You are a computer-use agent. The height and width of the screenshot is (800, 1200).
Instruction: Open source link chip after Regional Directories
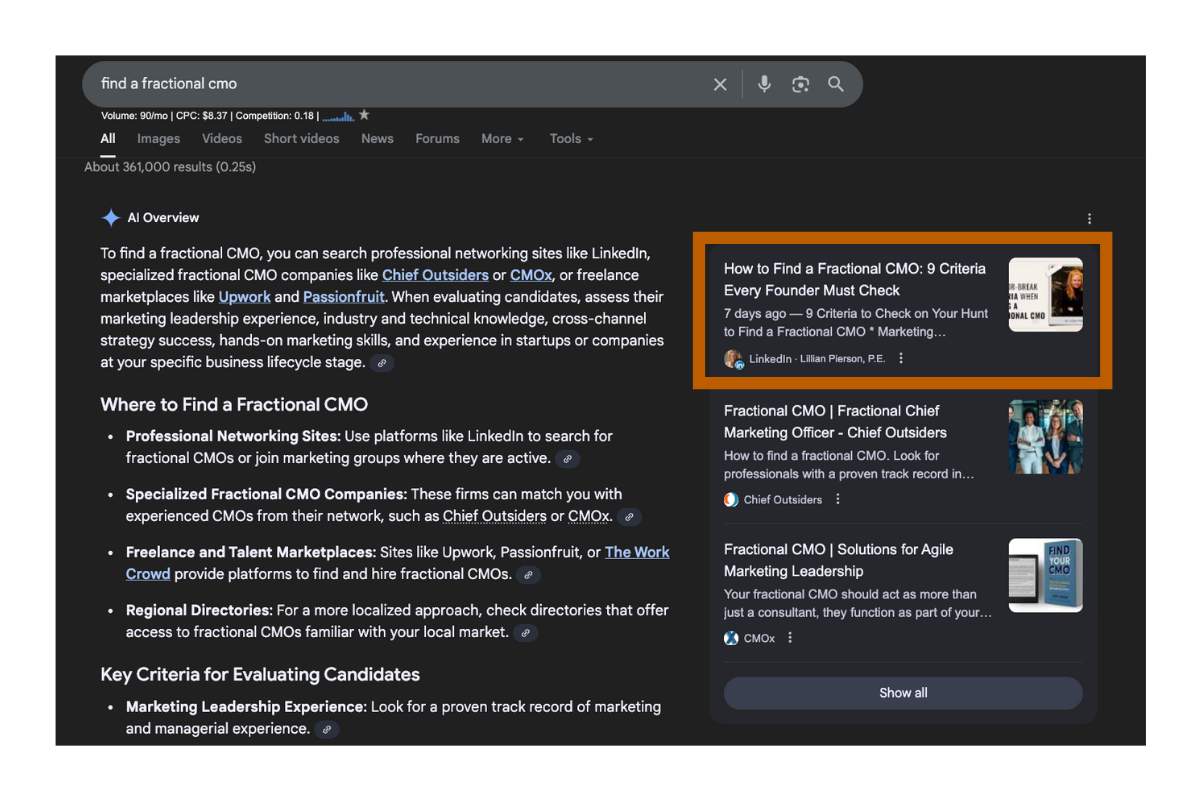(x=525, y=633)
